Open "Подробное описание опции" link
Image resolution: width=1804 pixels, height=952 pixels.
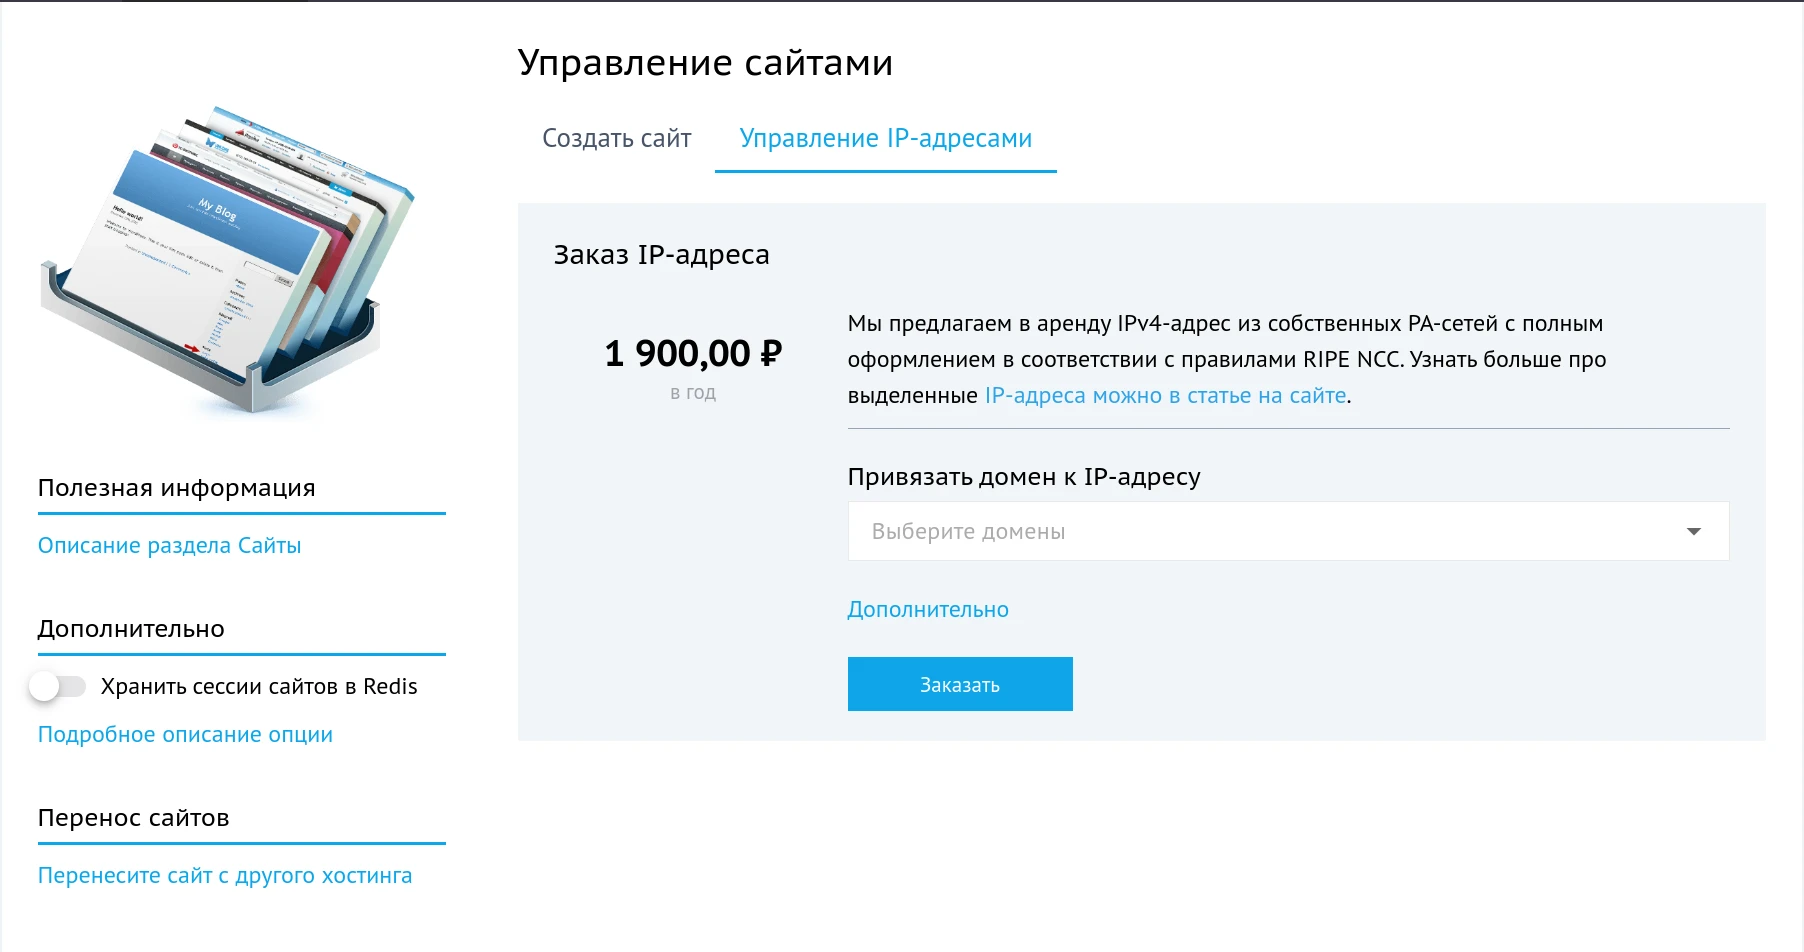tap(184, 733)
